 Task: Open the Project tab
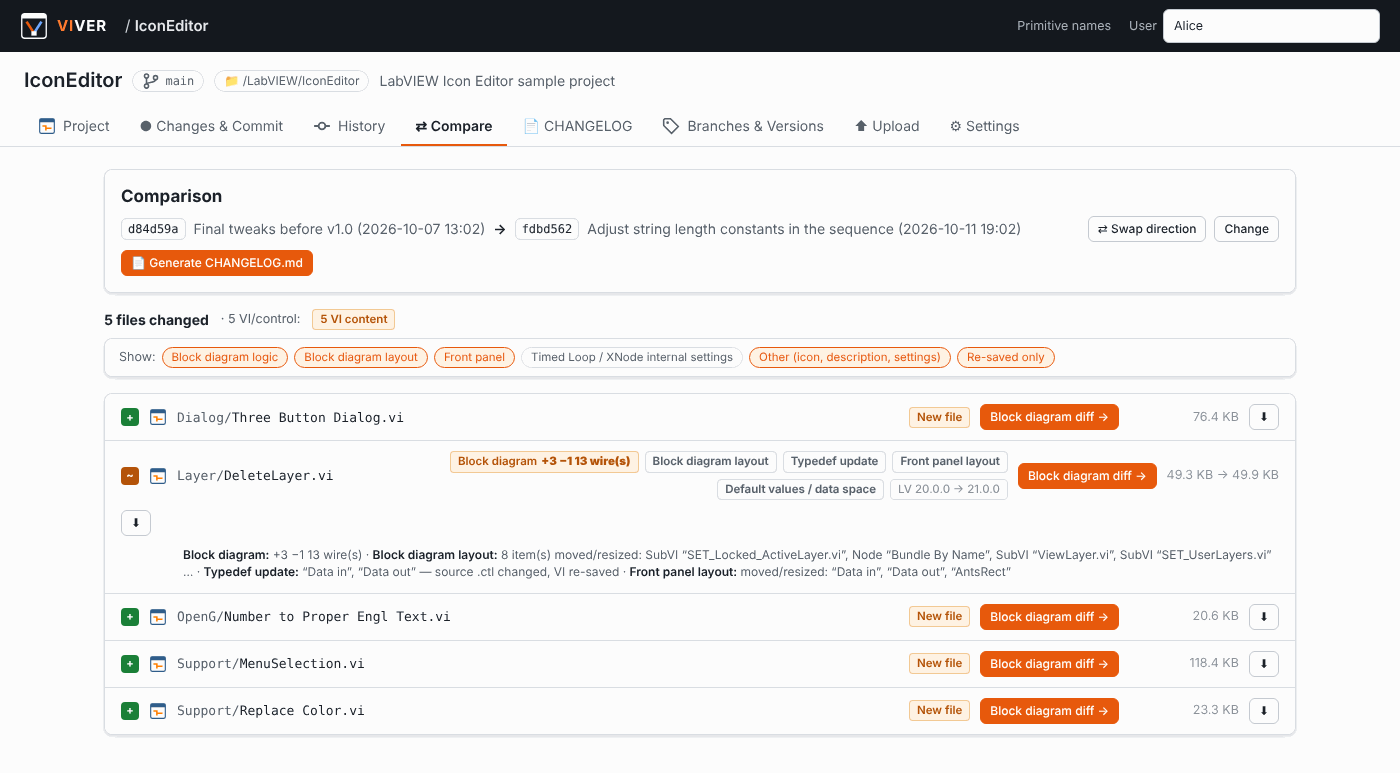74,126
